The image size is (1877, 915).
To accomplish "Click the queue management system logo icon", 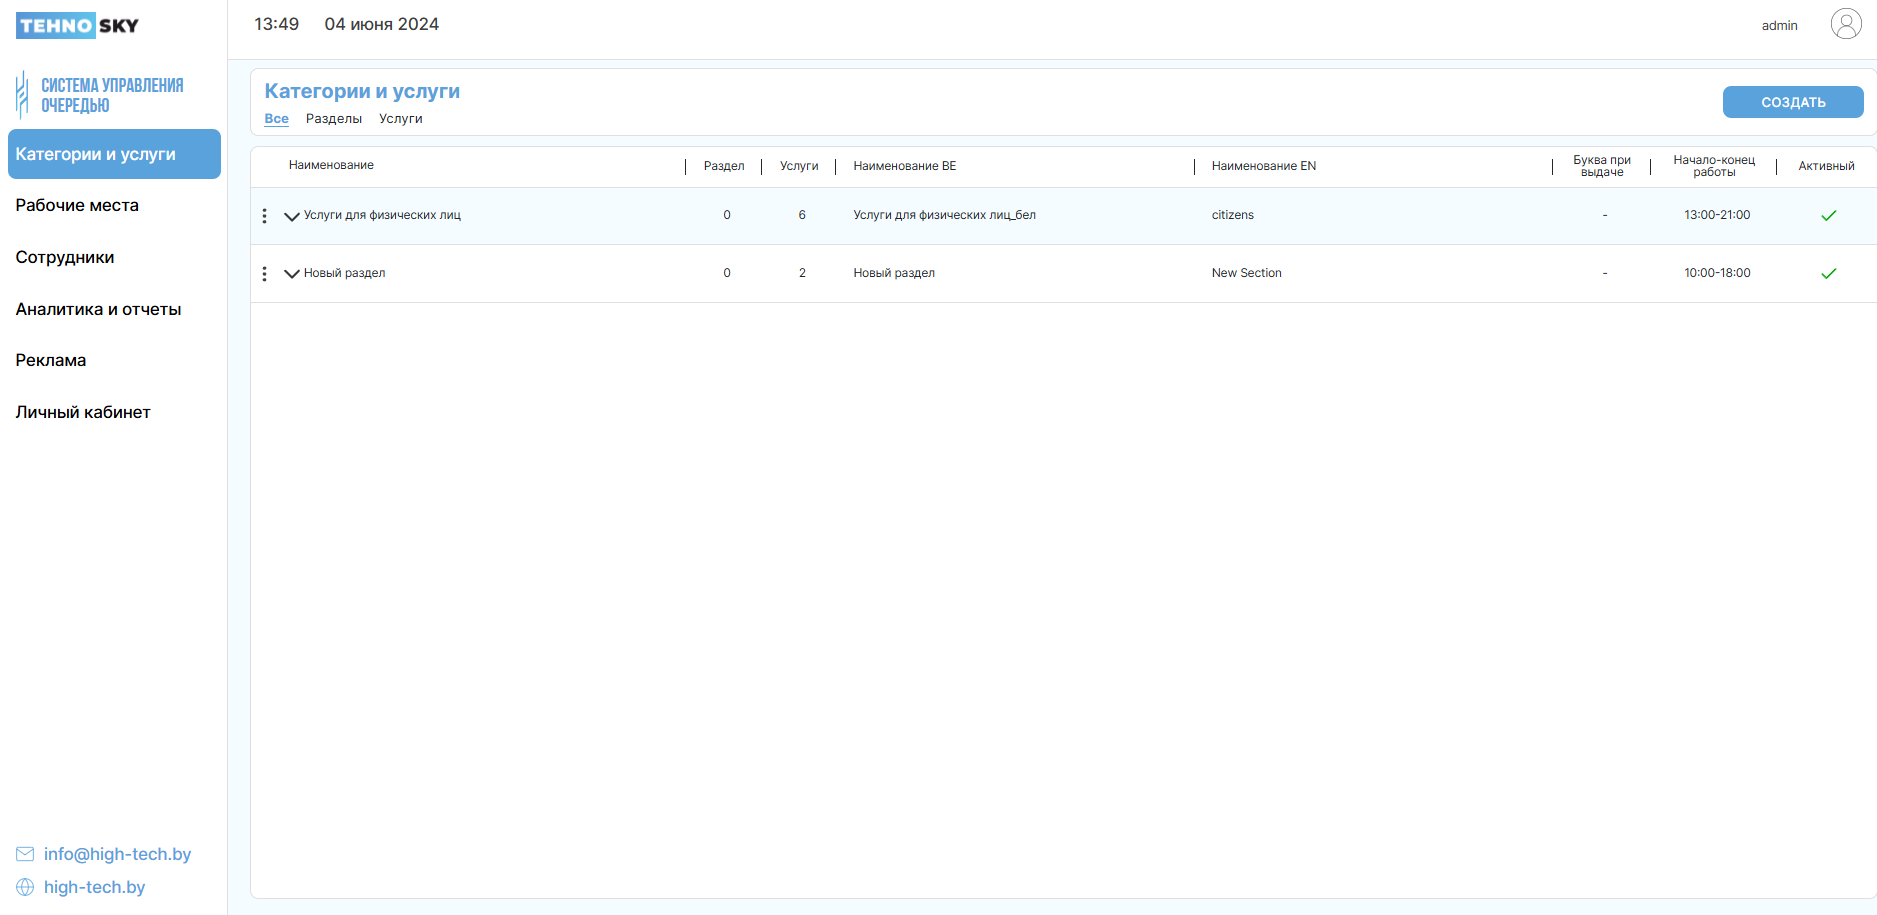I will click(x=22, y=95).
